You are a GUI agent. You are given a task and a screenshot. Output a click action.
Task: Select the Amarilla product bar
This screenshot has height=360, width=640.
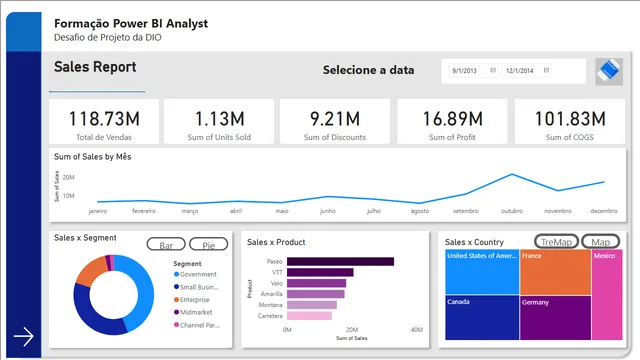pyautogui.click(x=316, y=294)
